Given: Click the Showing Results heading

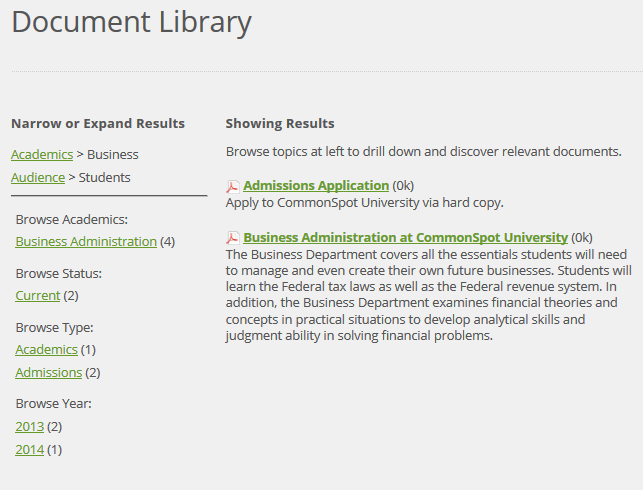Looking at the screenshot, I should [280, 123].
